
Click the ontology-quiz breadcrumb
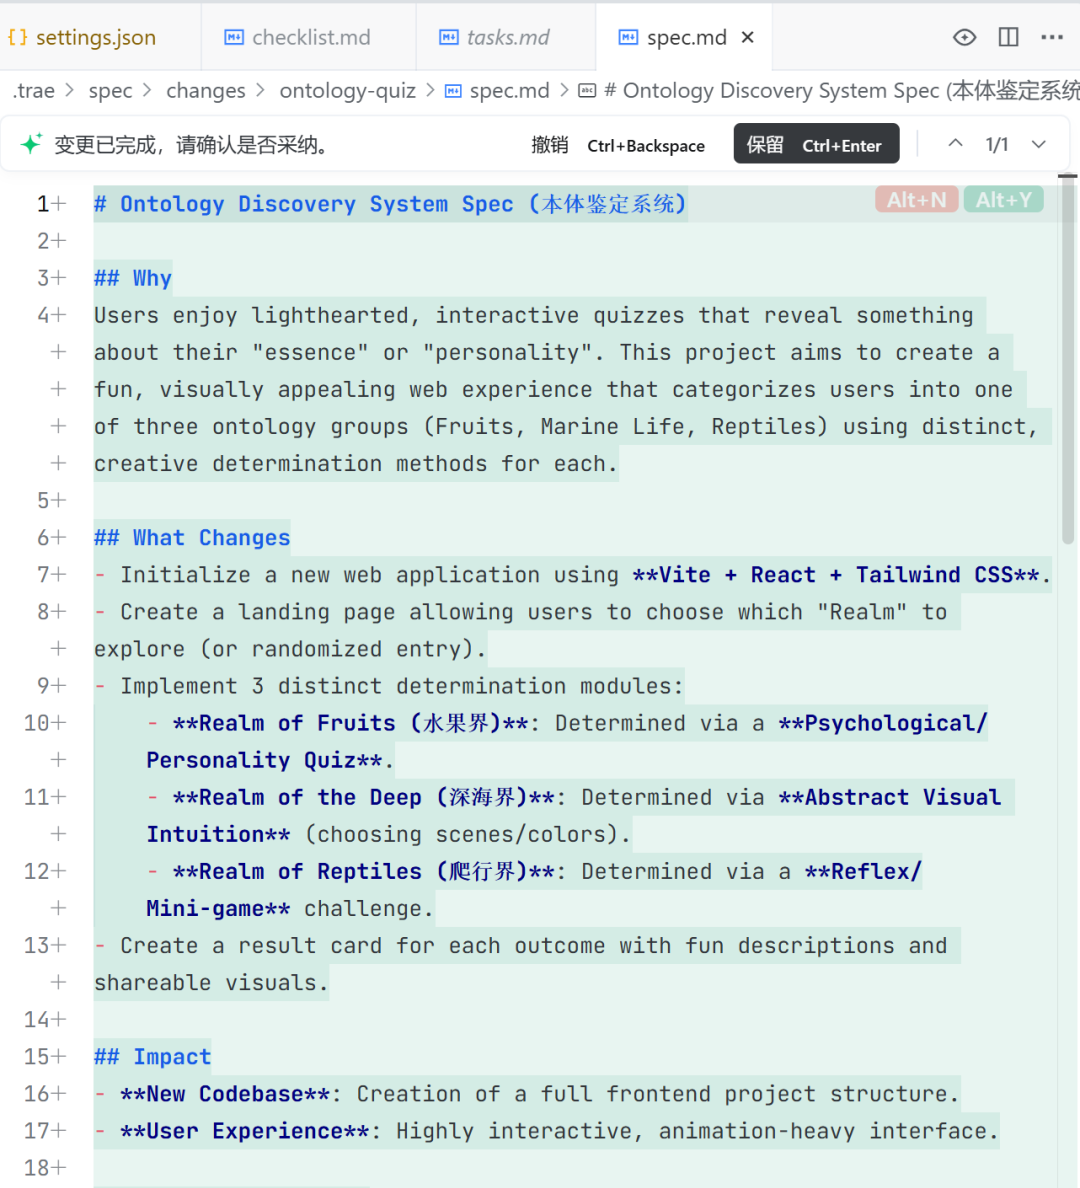(347, 91)
